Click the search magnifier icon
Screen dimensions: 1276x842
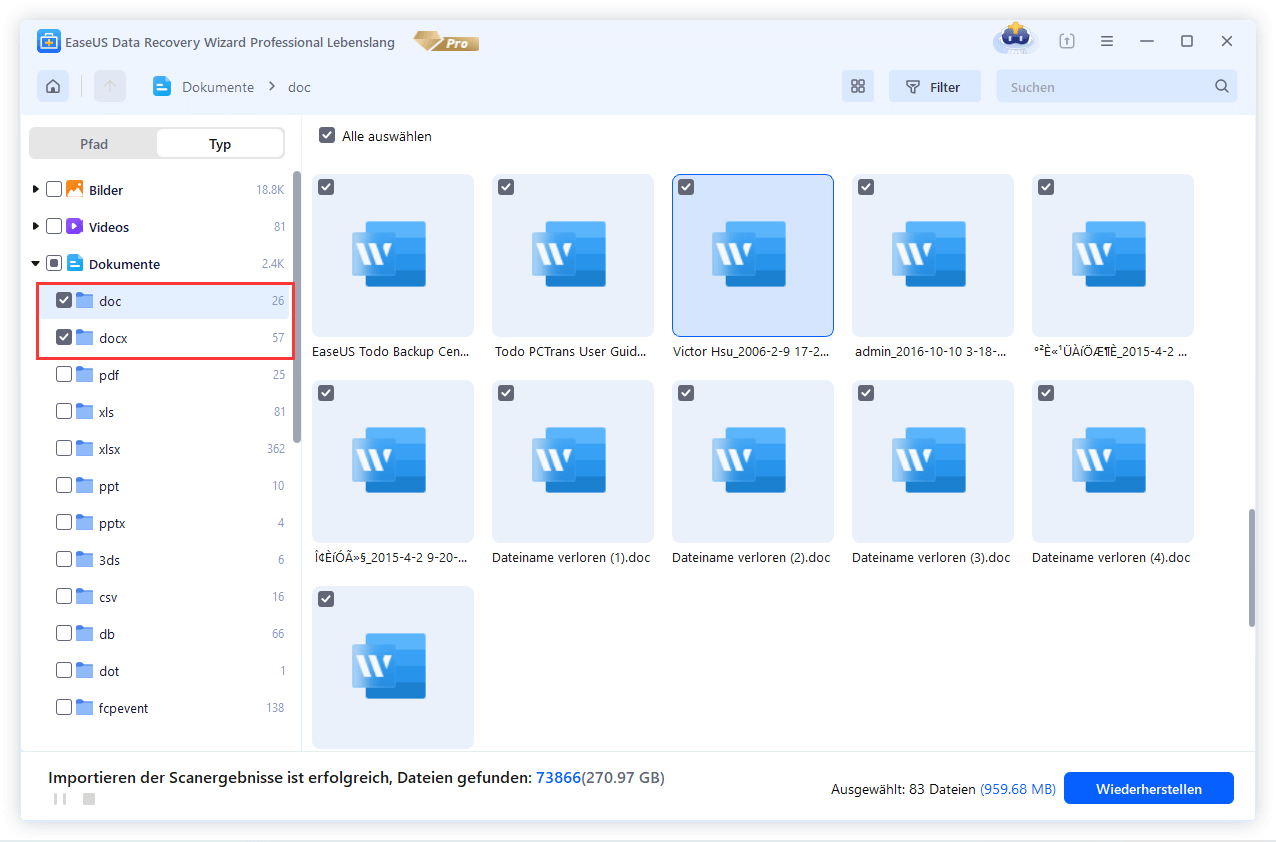pos(1221,87)
